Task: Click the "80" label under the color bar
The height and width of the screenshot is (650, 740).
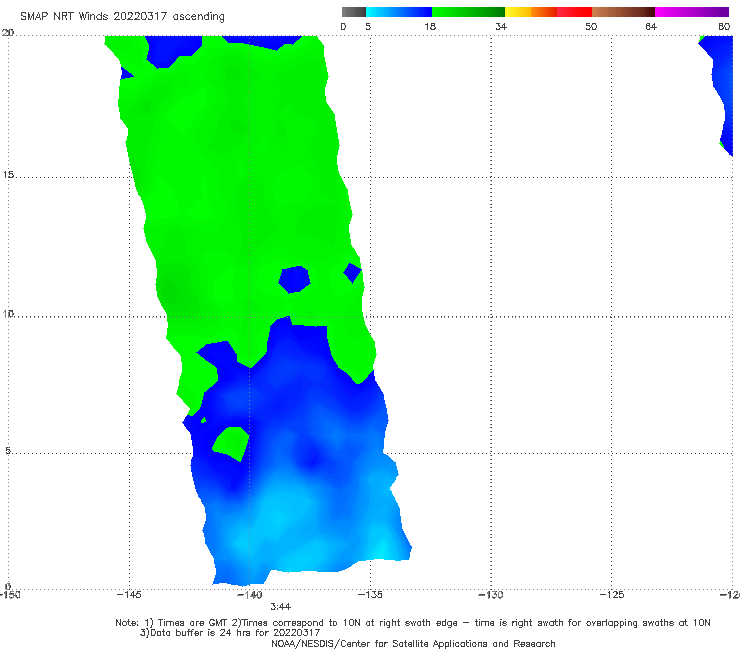Action: 724,26
